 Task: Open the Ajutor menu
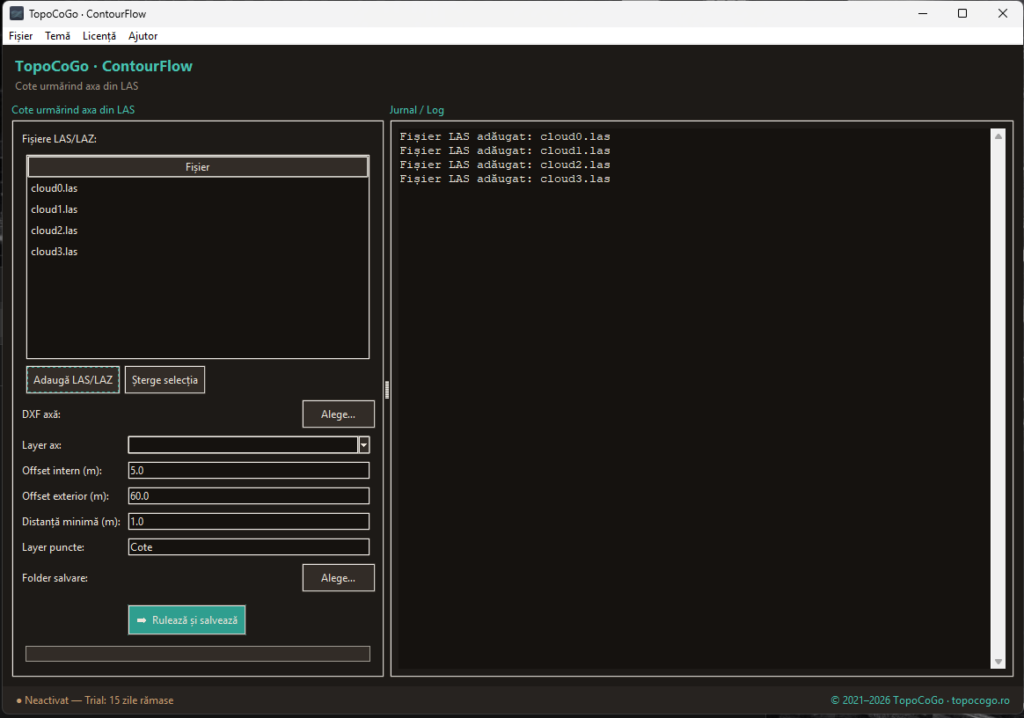coord(143,36)
